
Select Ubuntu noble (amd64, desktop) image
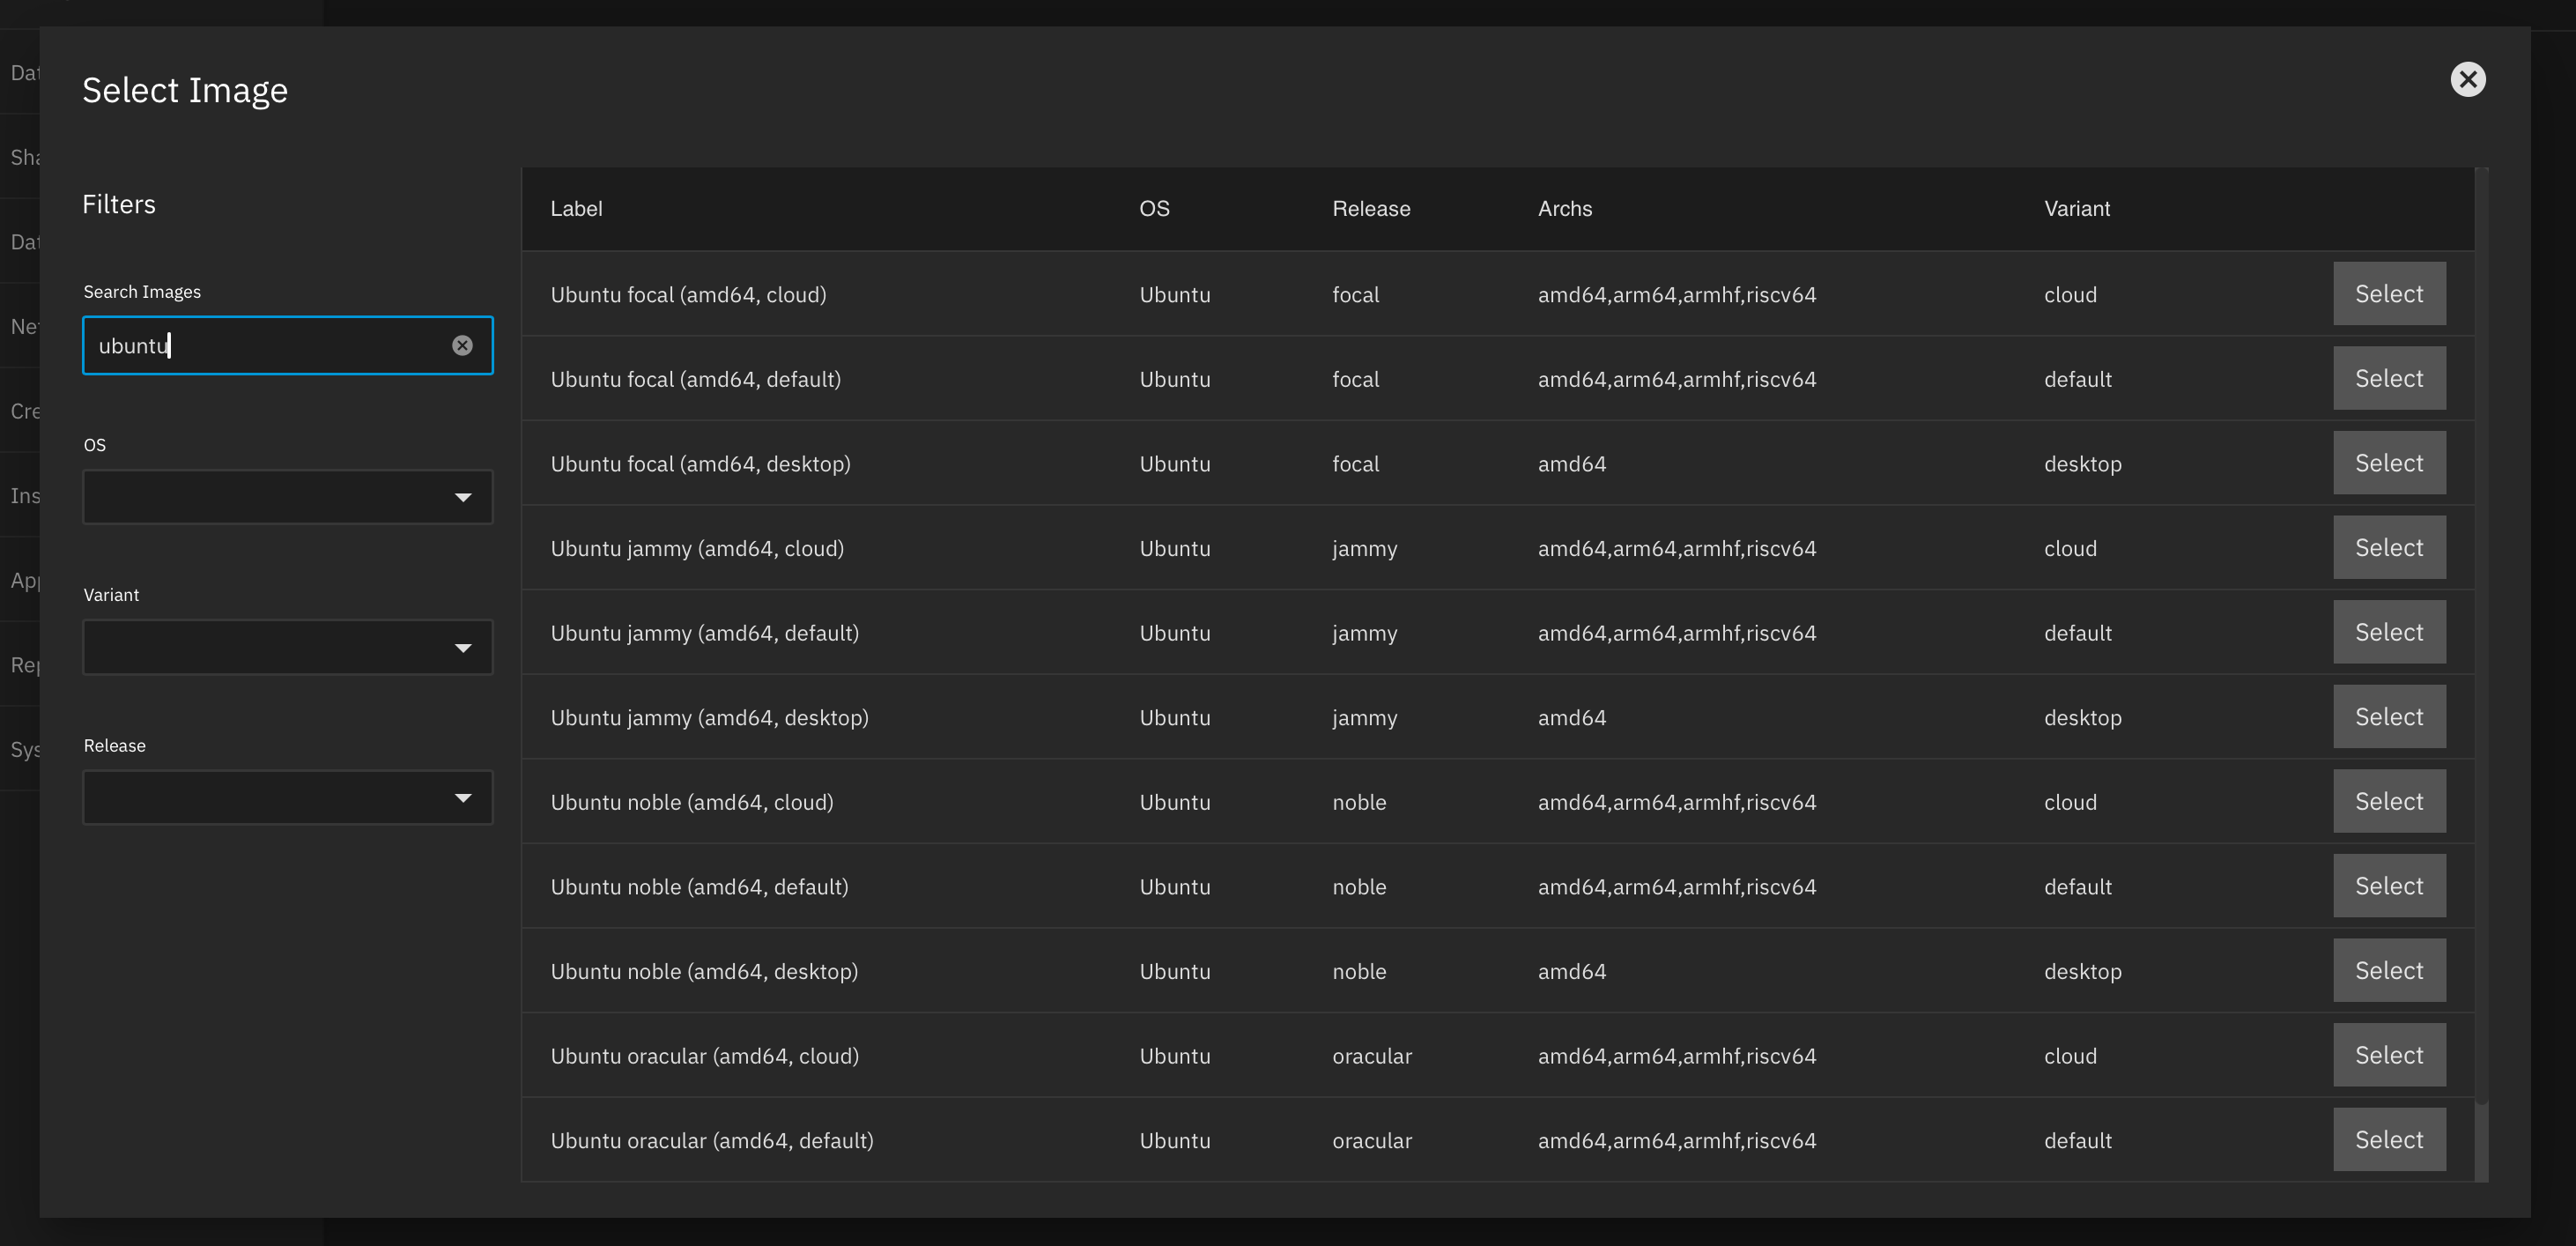2389,970
